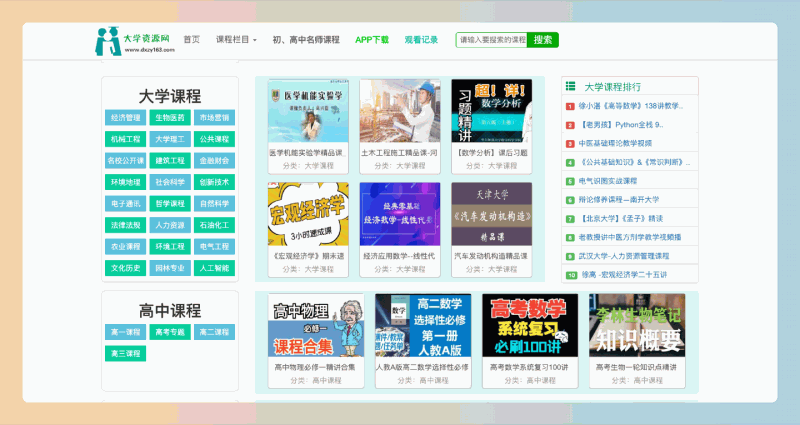Choose the 园林专业 category tag
The width and height of the screenshot is (800, 425).
coord(170,267)
